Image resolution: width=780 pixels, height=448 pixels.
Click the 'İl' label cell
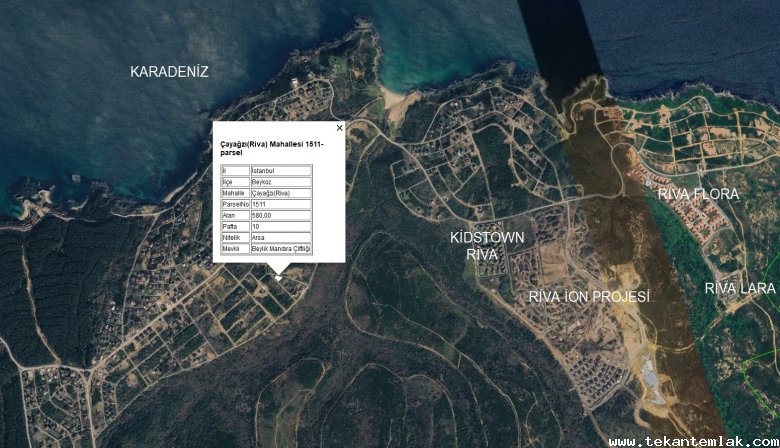coord(235,171)
